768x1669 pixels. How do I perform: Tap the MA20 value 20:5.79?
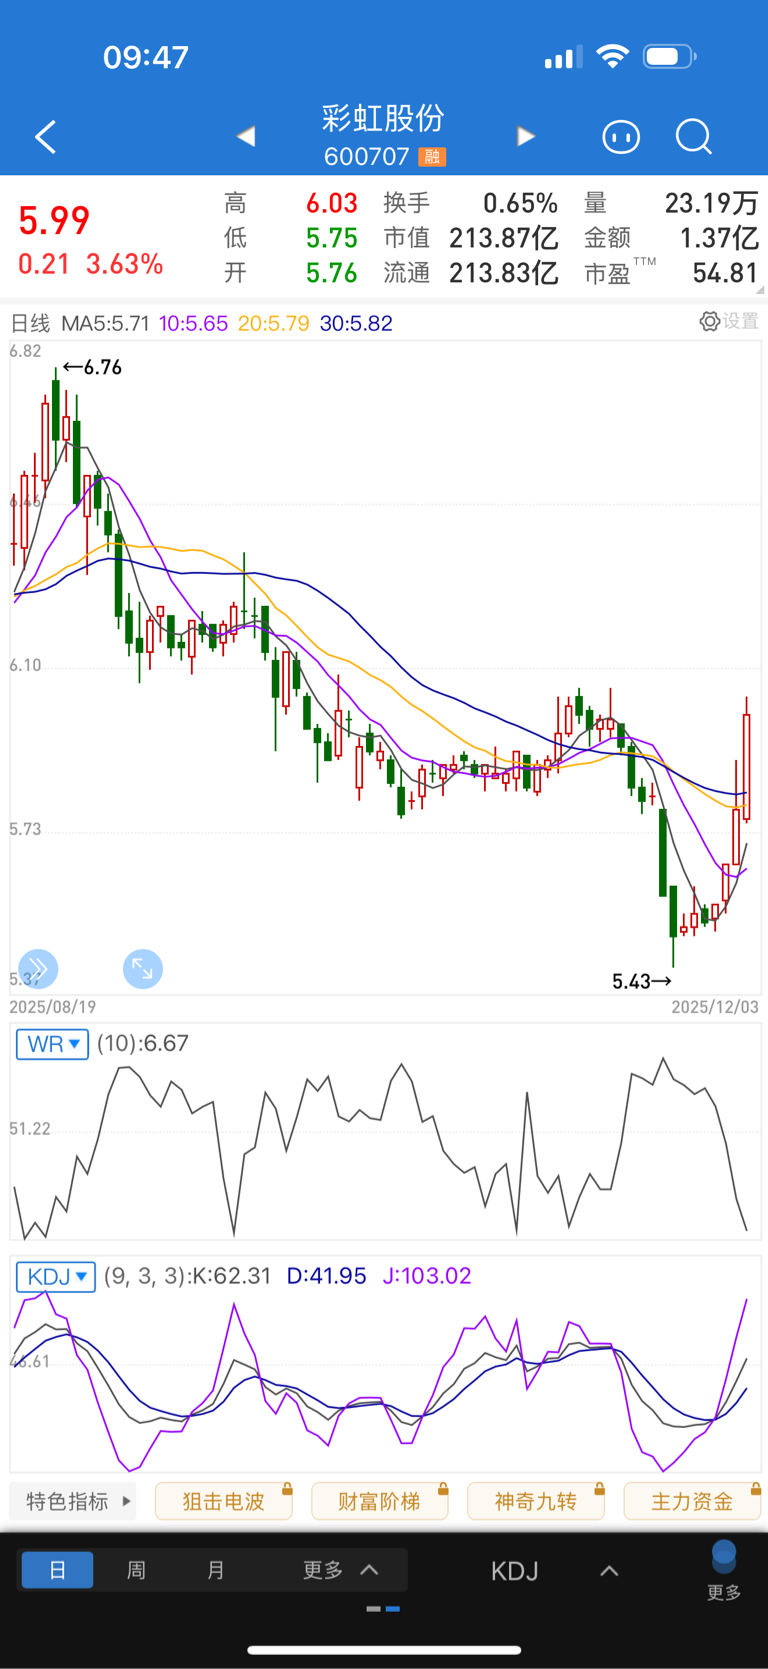click(x=274, y=323)
